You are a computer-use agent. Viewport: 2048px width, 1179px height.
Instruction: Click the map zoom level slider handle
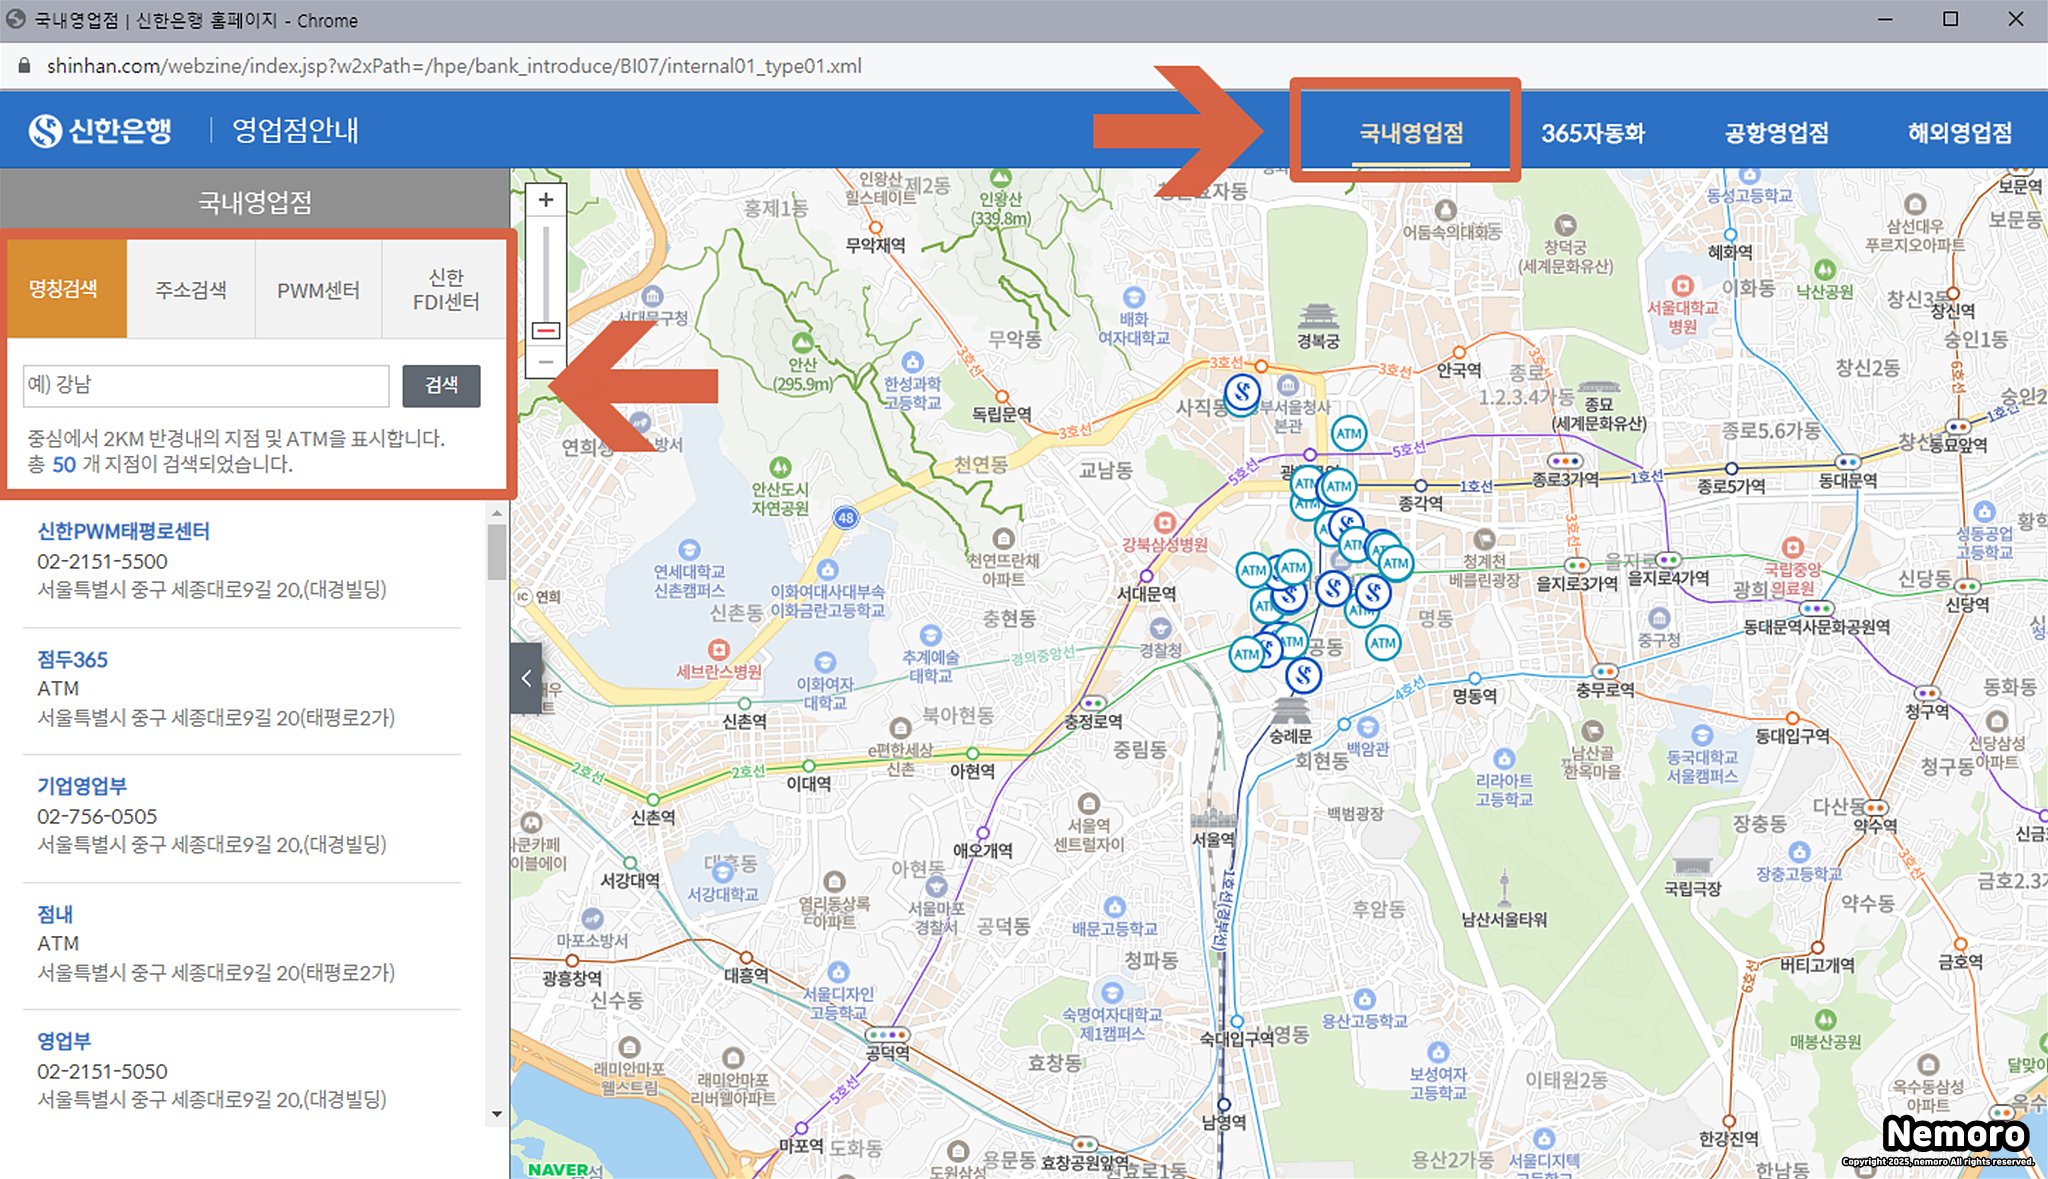coord(546,331)
